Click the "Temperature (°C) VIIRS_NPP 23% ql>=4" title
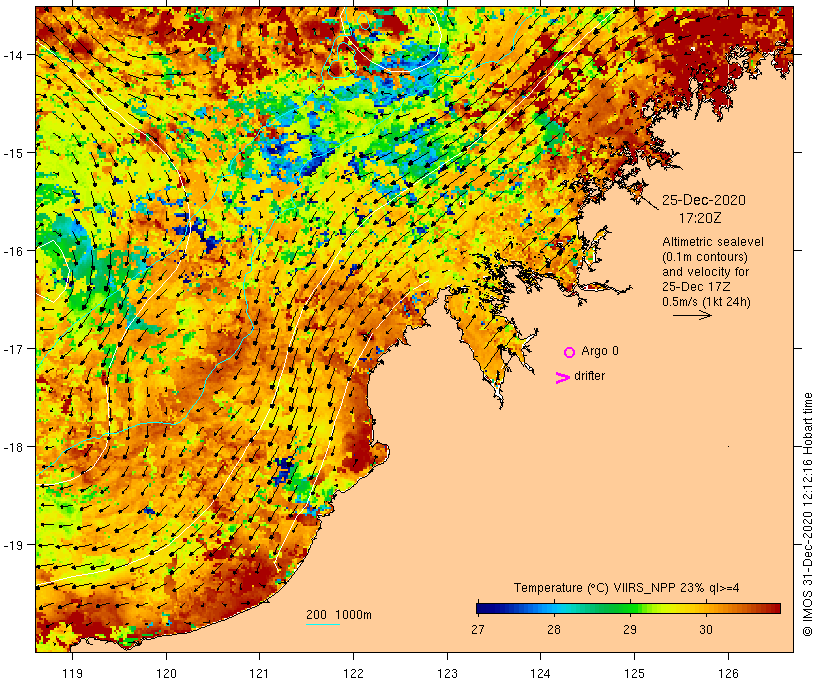This screenshot has width=820, height=680. [627, 587]
